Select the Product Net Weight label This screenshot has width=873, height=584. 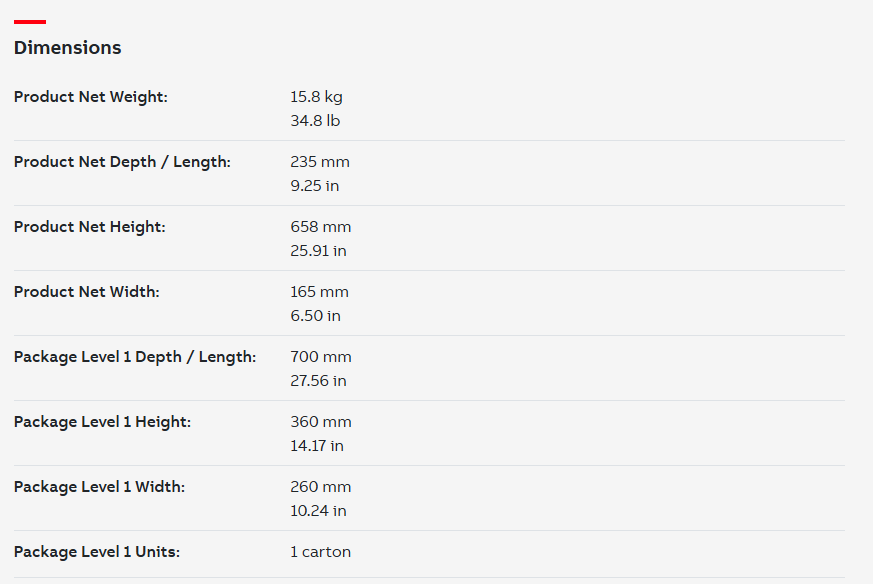[91, 97]
